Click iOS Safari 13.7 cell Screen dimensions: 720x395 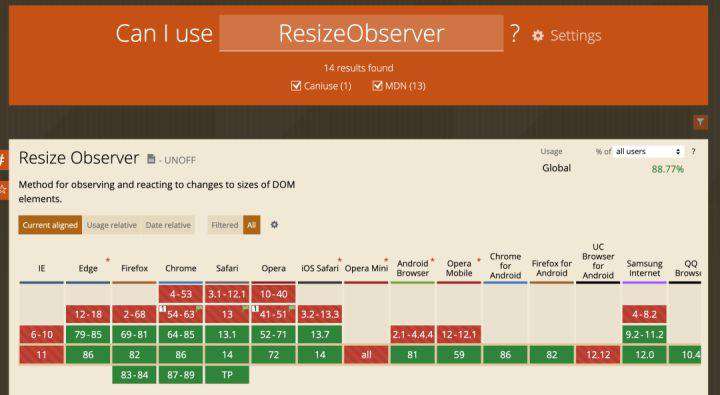[x=320, y=334]
